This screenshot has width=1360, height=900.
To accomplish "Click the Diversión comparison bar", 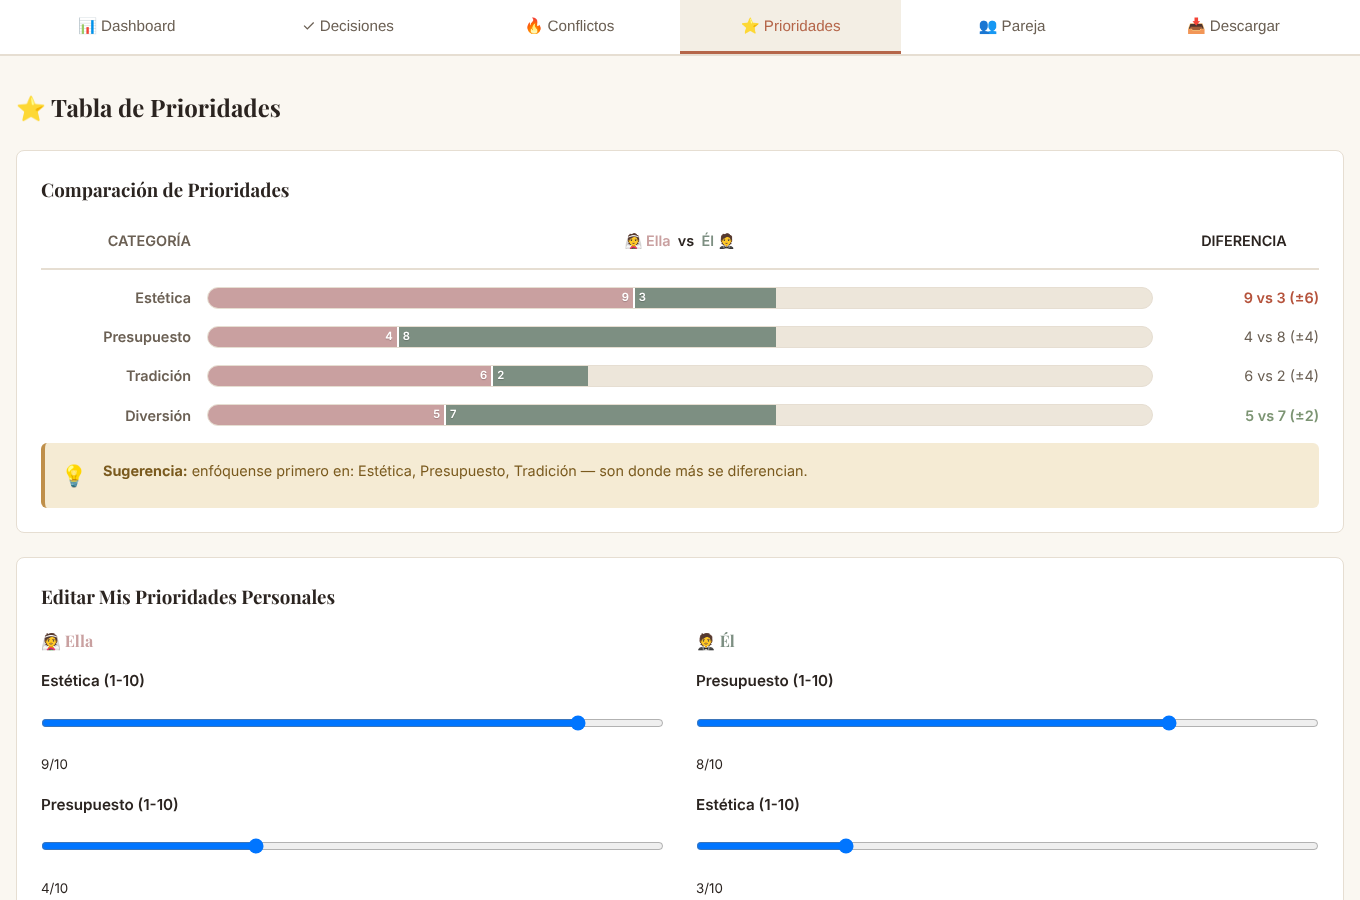I will (x=680, y=415).
